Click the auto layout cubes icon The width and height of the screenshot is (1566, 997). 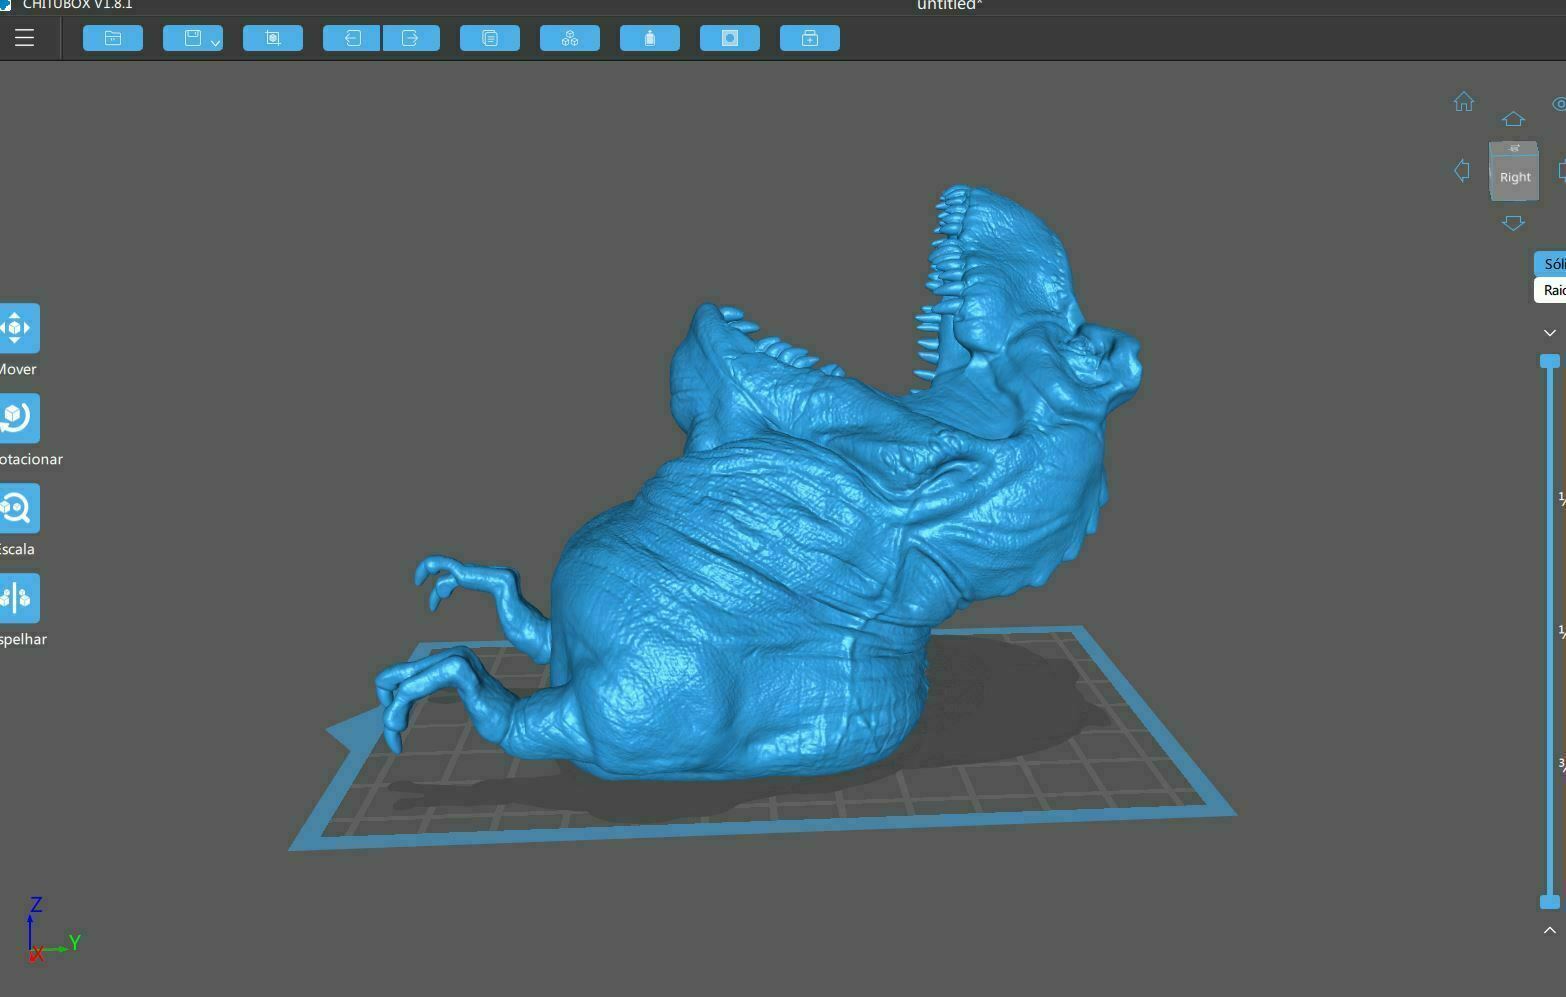tap(570, 38)
